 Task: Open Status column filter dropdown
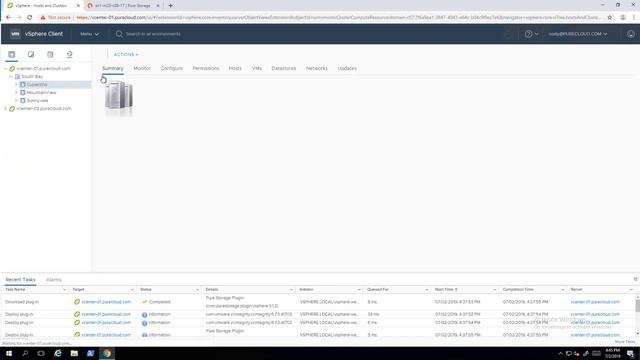coord(197,289)
